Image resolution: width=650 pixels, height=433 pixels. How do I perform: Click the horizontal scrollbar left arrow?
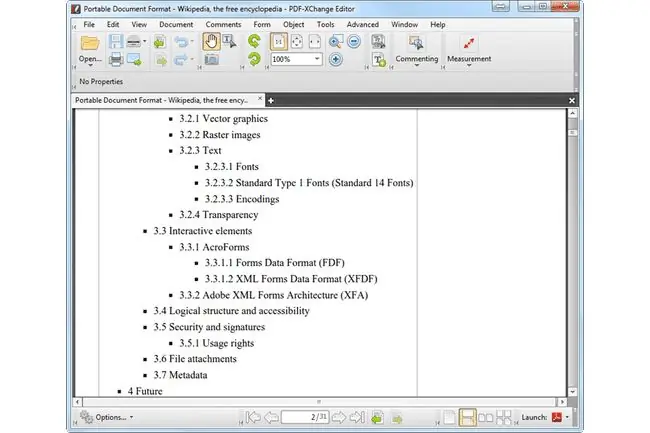(78, 402)
